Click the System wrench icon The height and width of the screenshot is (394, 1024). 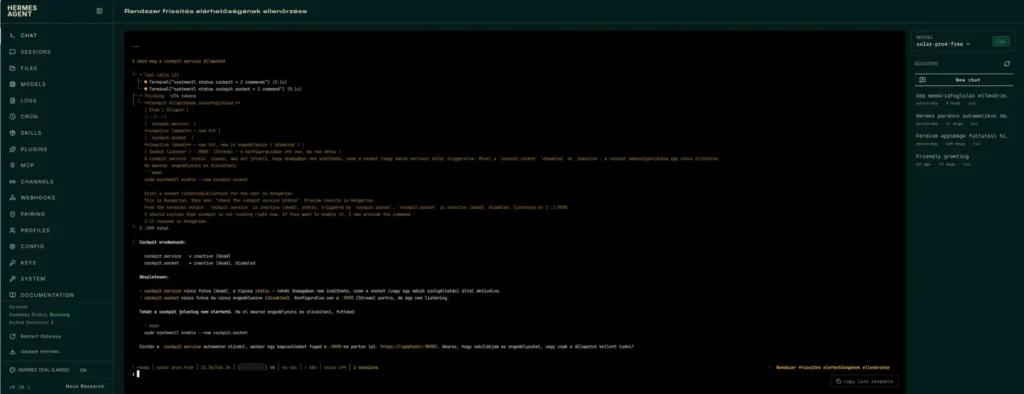coord(12,278)
